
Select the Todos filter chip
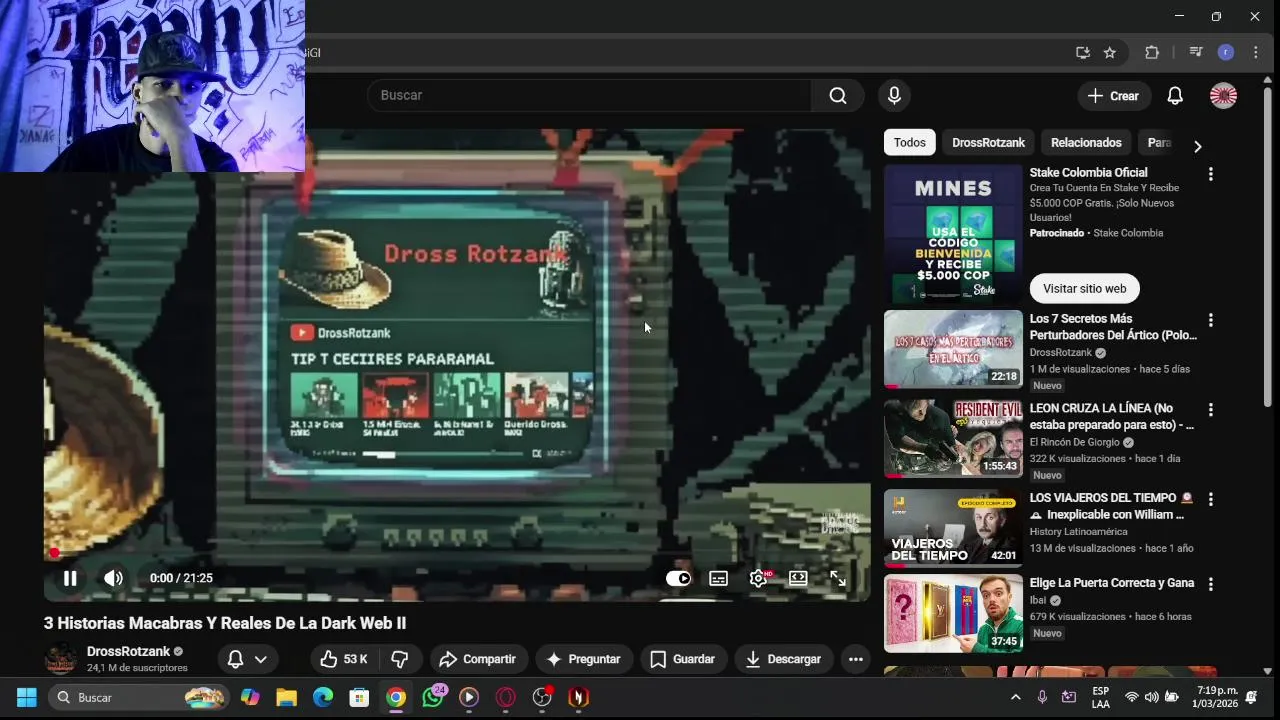click(910, 142)
